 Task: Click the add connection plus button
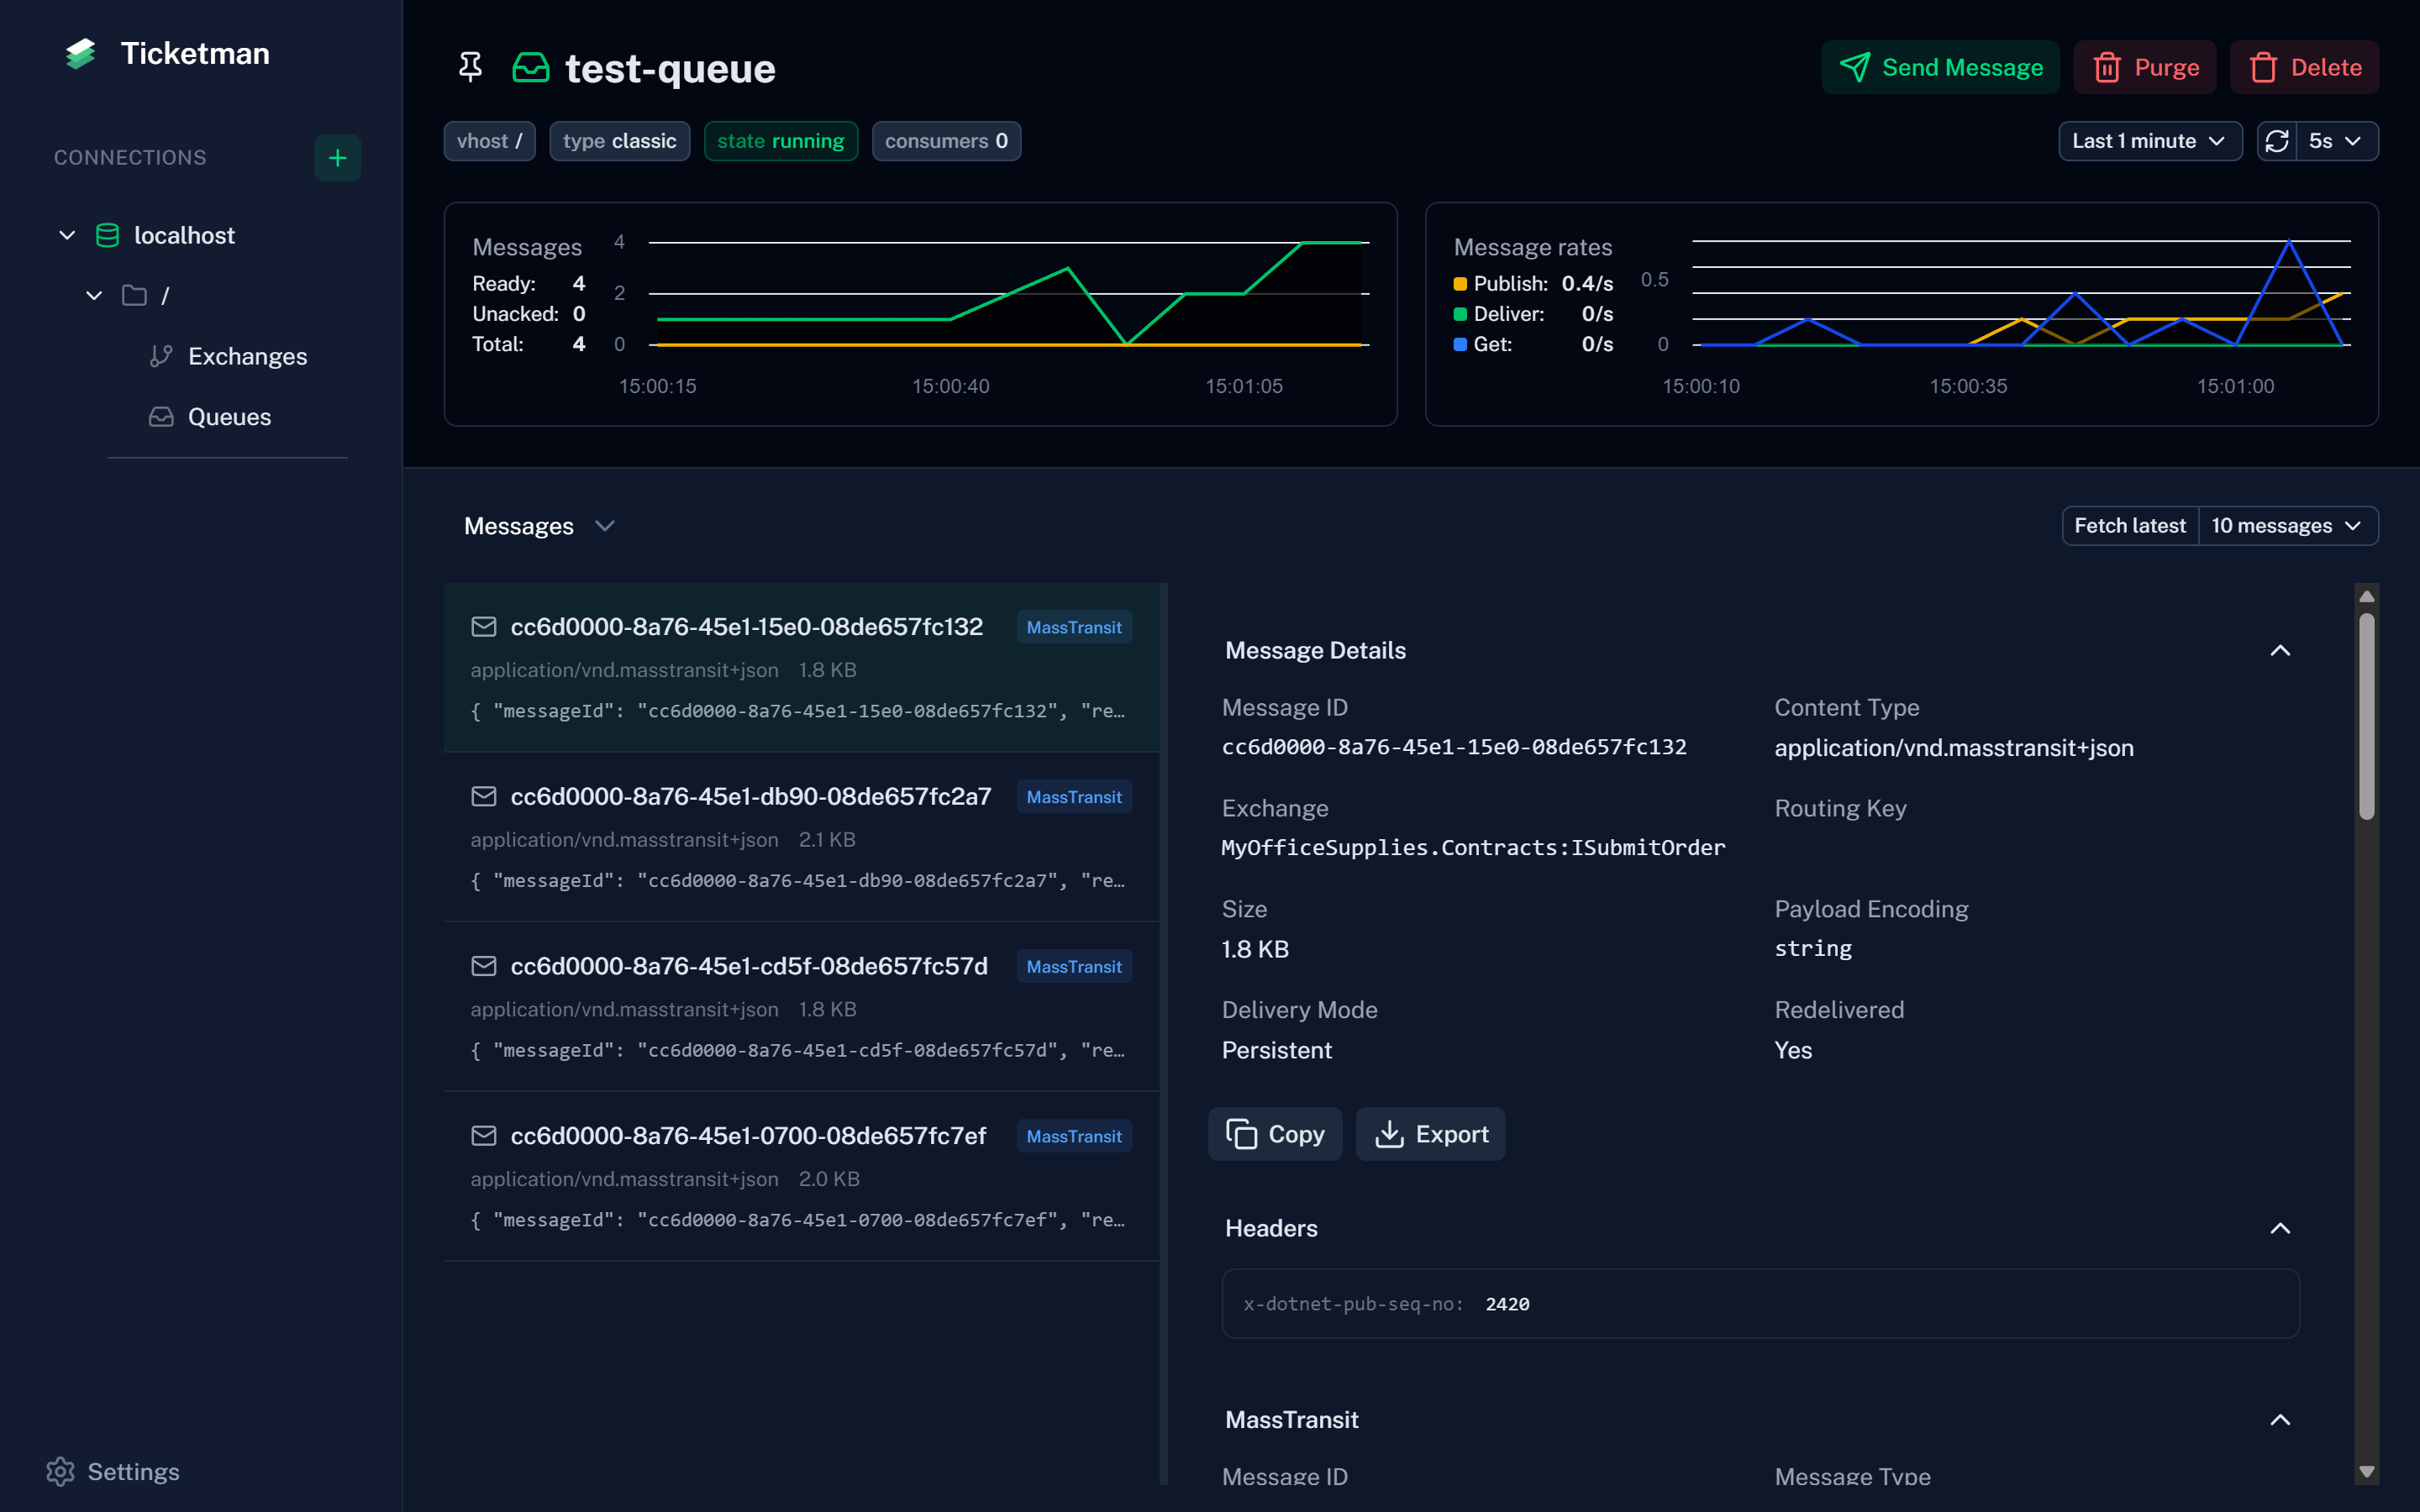click(338, 158)
